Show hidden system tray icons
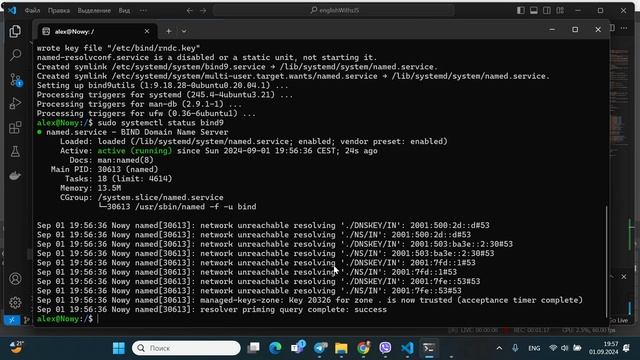The height and width of the screenshot is (360, 640). pyautogui.click(x=499, y=348)
